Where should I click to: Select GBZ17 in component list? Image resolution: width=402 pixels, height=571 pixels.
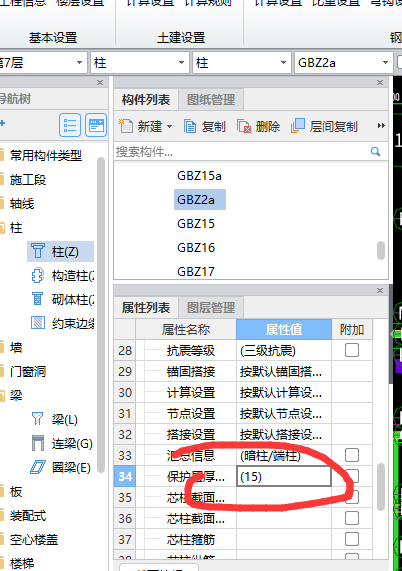coord(196,272)
